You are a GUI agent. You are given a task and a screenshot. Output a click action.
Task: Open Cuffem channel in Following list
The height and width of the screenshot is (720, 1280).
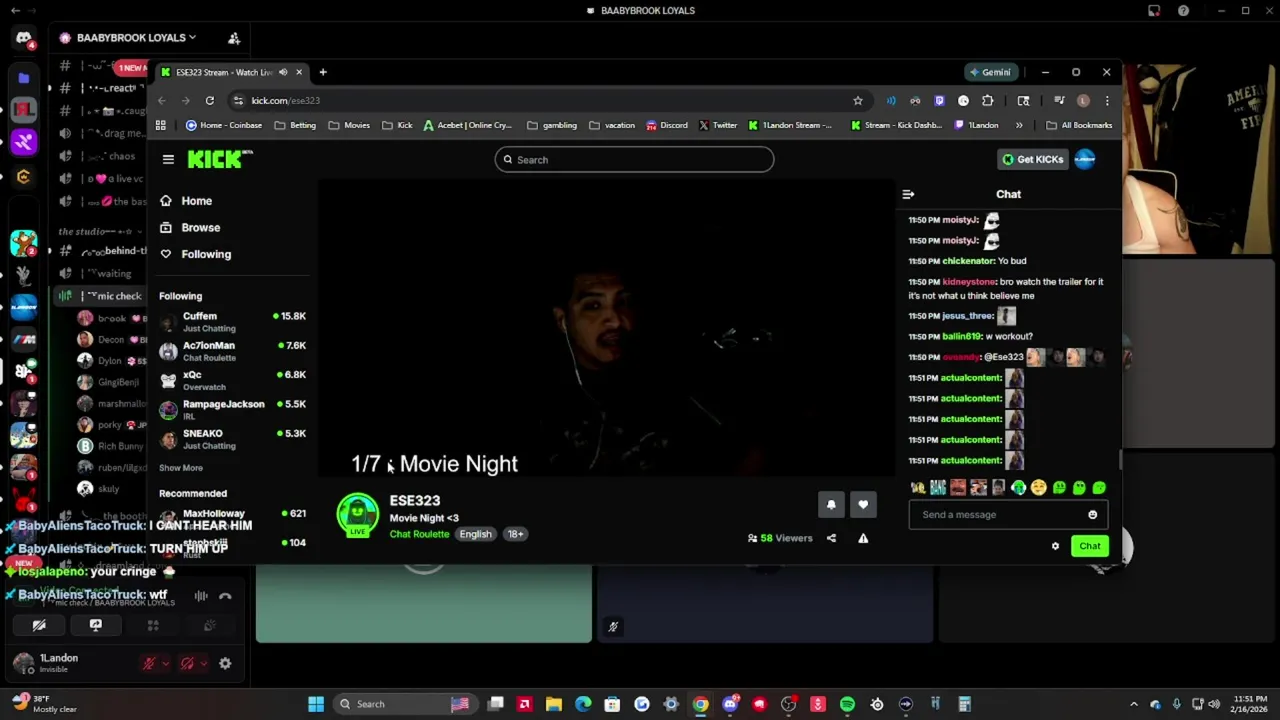(x=232, y=322)
